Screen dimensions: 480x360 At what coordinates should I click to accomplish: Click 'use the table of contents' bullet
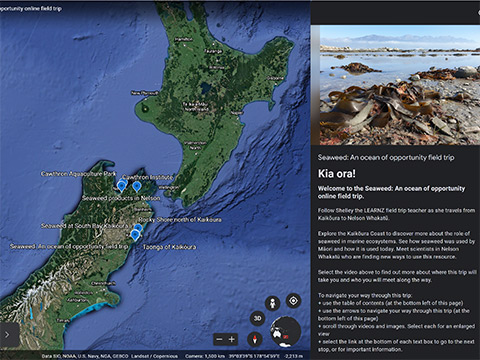click(x=390, y=303)
